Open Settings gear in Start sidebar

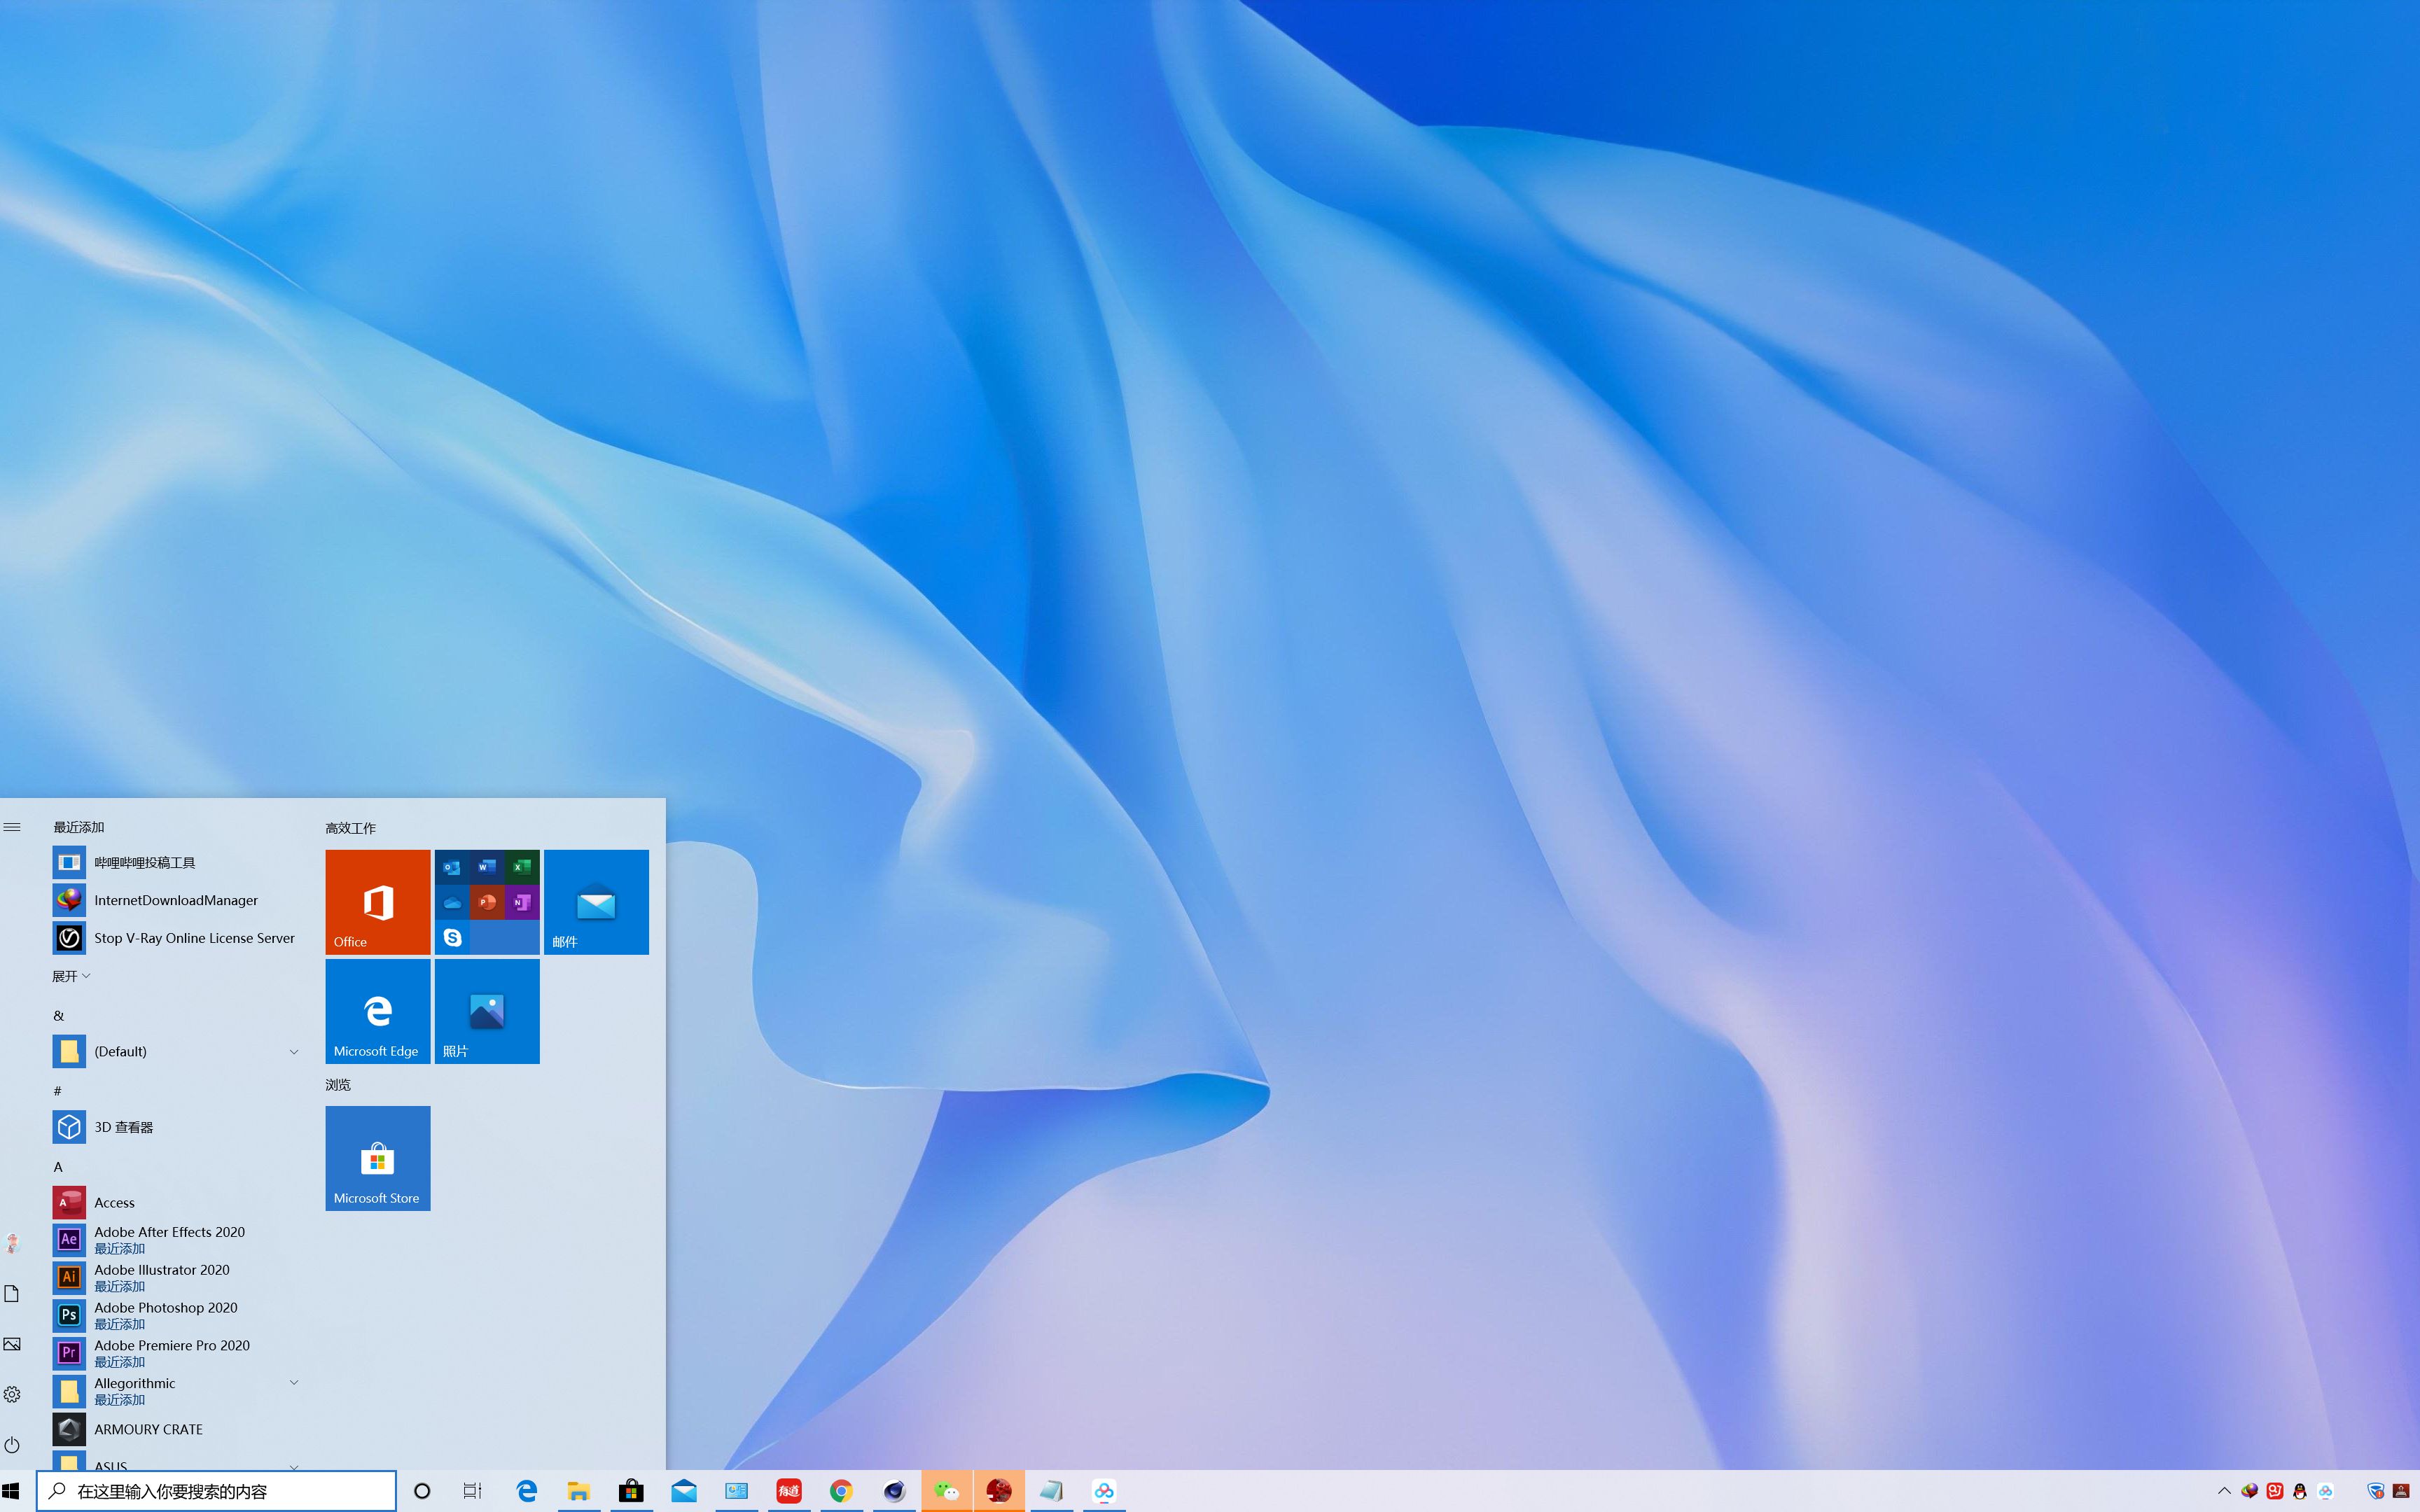[x=12, y=1394]
